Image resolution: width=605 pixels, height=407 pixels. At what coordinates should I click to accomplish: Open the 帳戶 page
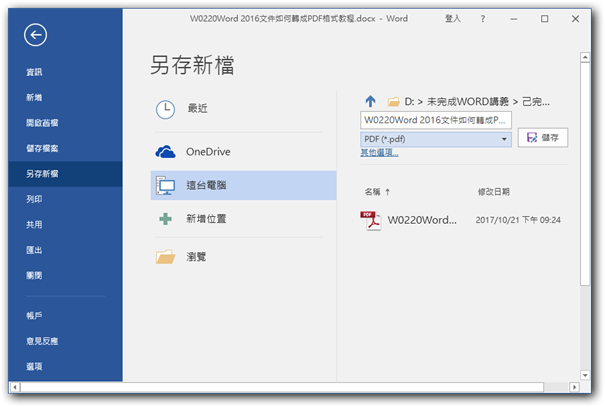(34, 316)
